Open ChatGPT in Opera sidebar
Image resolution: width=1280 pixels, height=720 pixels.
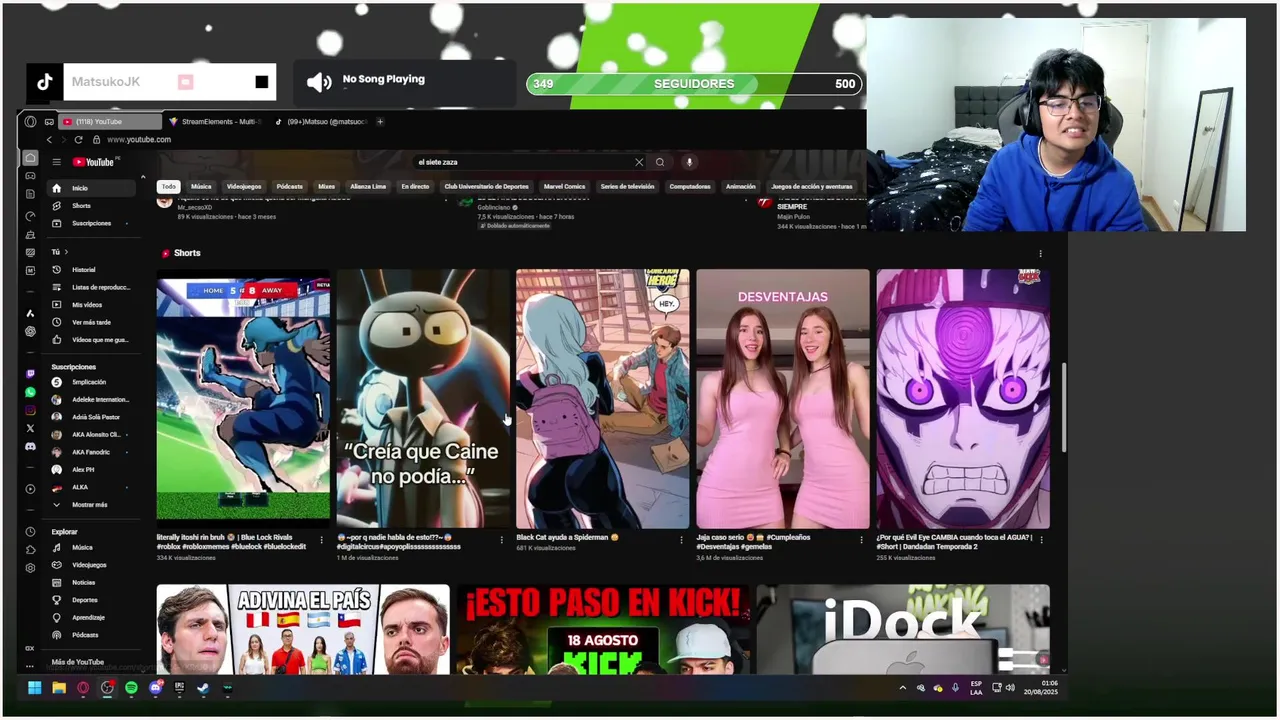click(30, 331)
